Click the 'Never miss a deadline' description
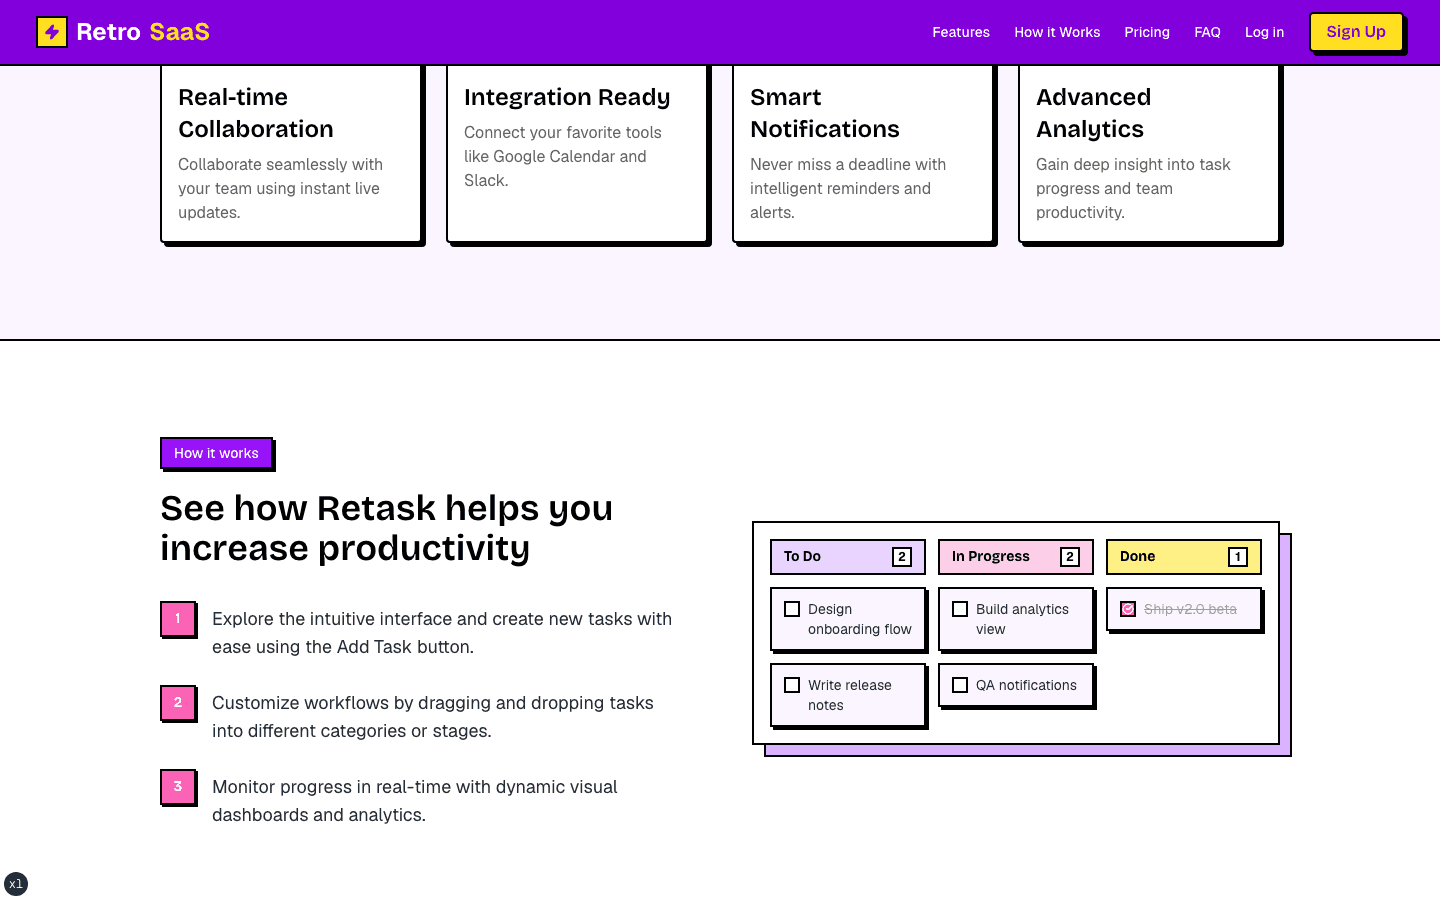The image size is (1440, 900). (848, 188)
